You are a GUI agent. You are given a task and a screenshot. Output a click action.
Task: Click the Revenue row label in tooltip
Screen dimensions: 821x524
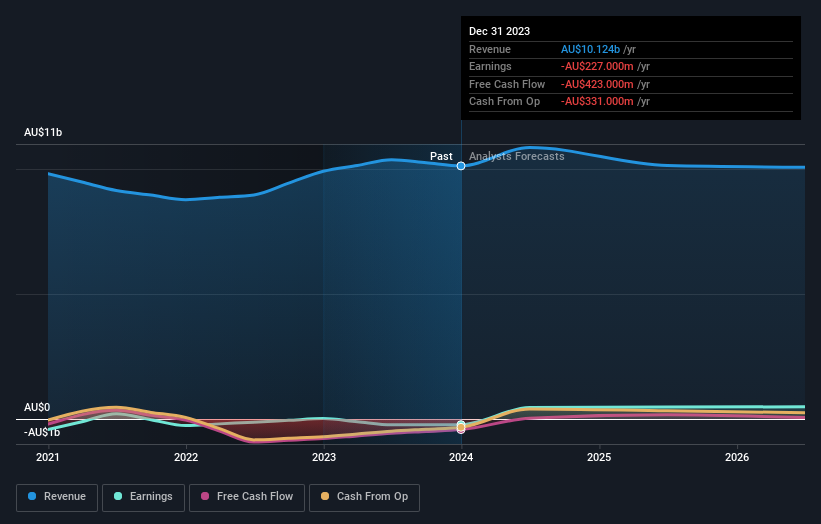(490, 49)
